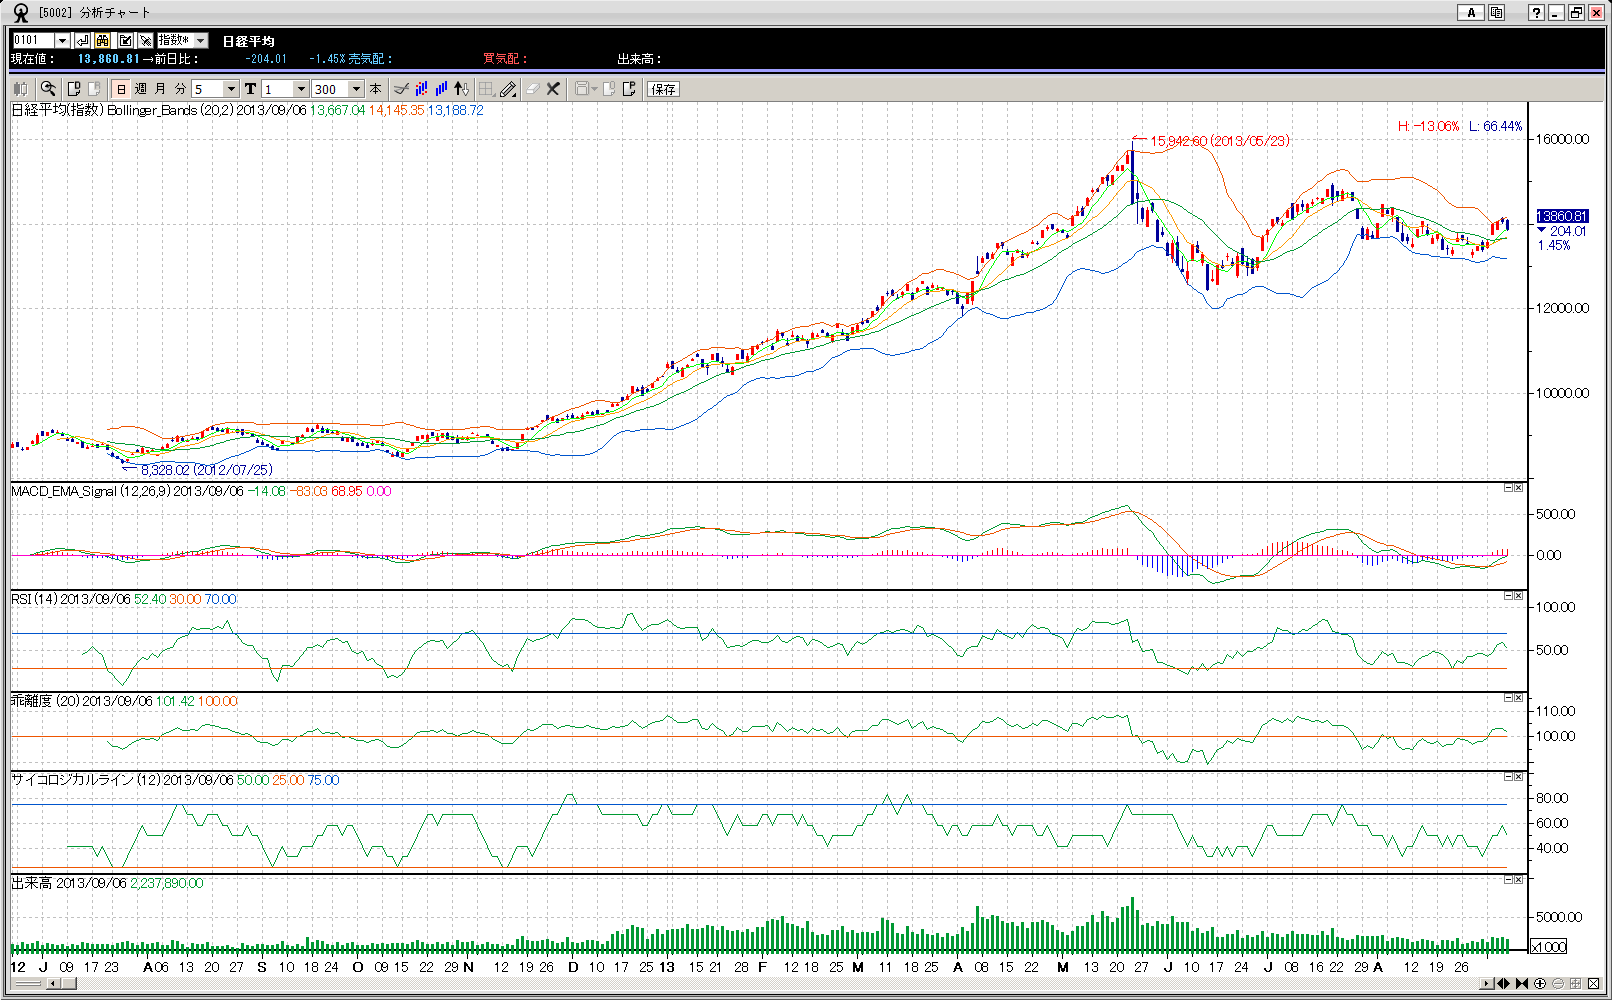Click the help question mark button
The image size is (1612, 1000).
point(1536,12)
